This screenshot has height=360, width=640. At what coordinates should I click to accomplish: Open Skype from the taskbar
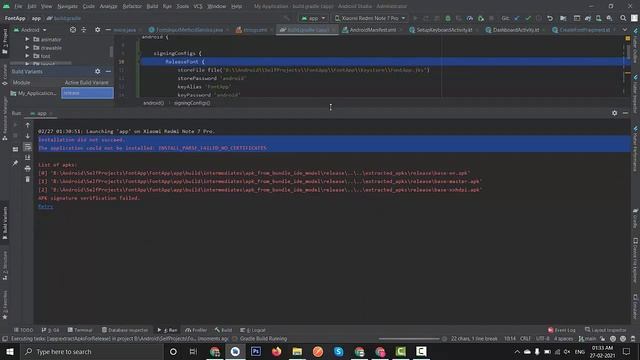tap(338, 351)
